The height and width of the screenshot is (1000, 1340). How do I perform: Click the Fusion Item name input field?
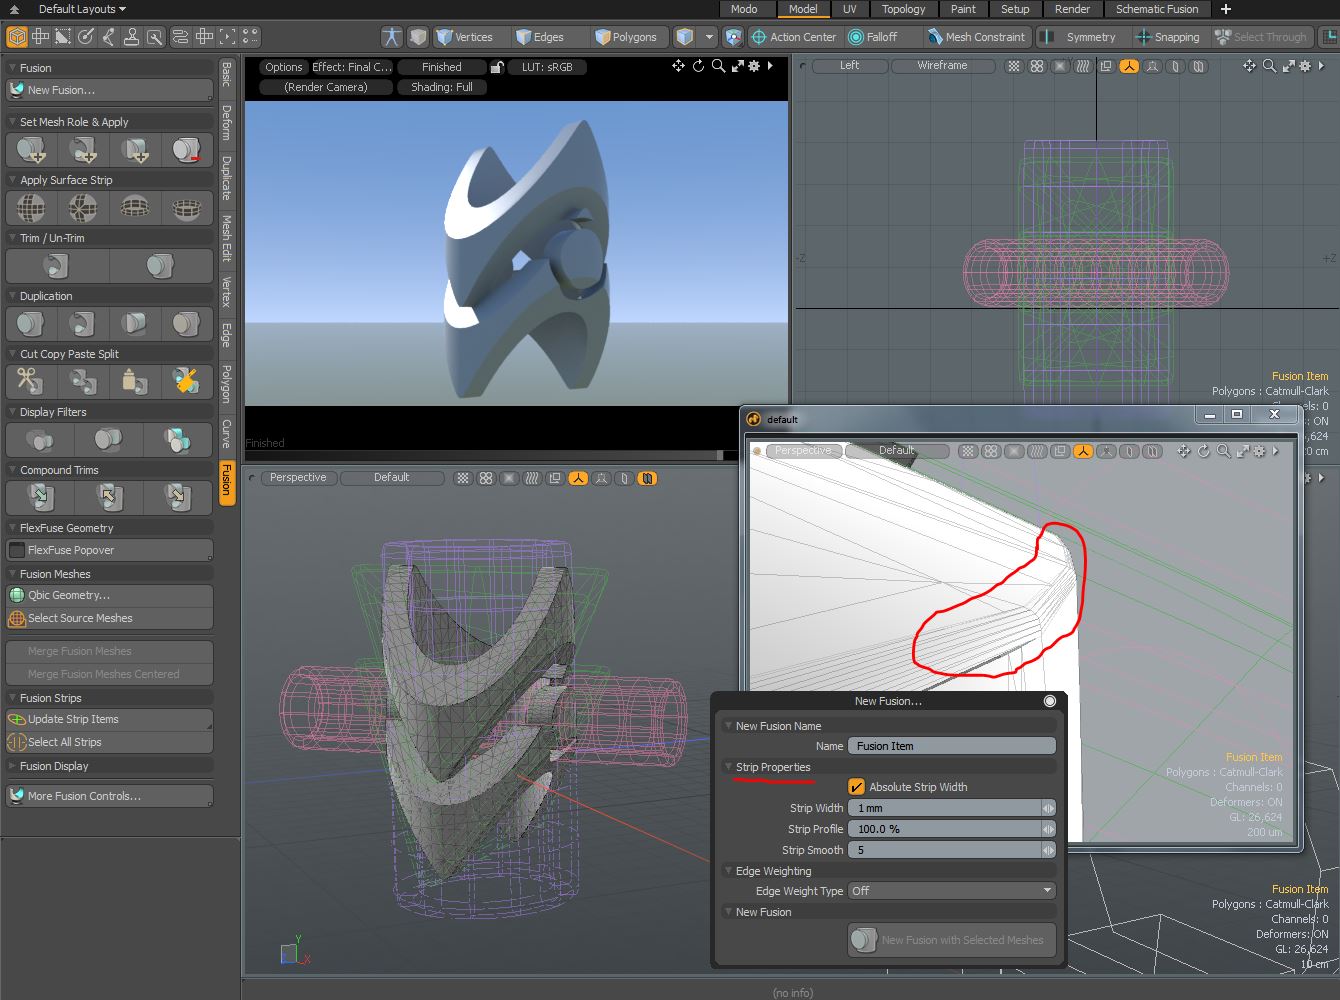click(951, 746)
